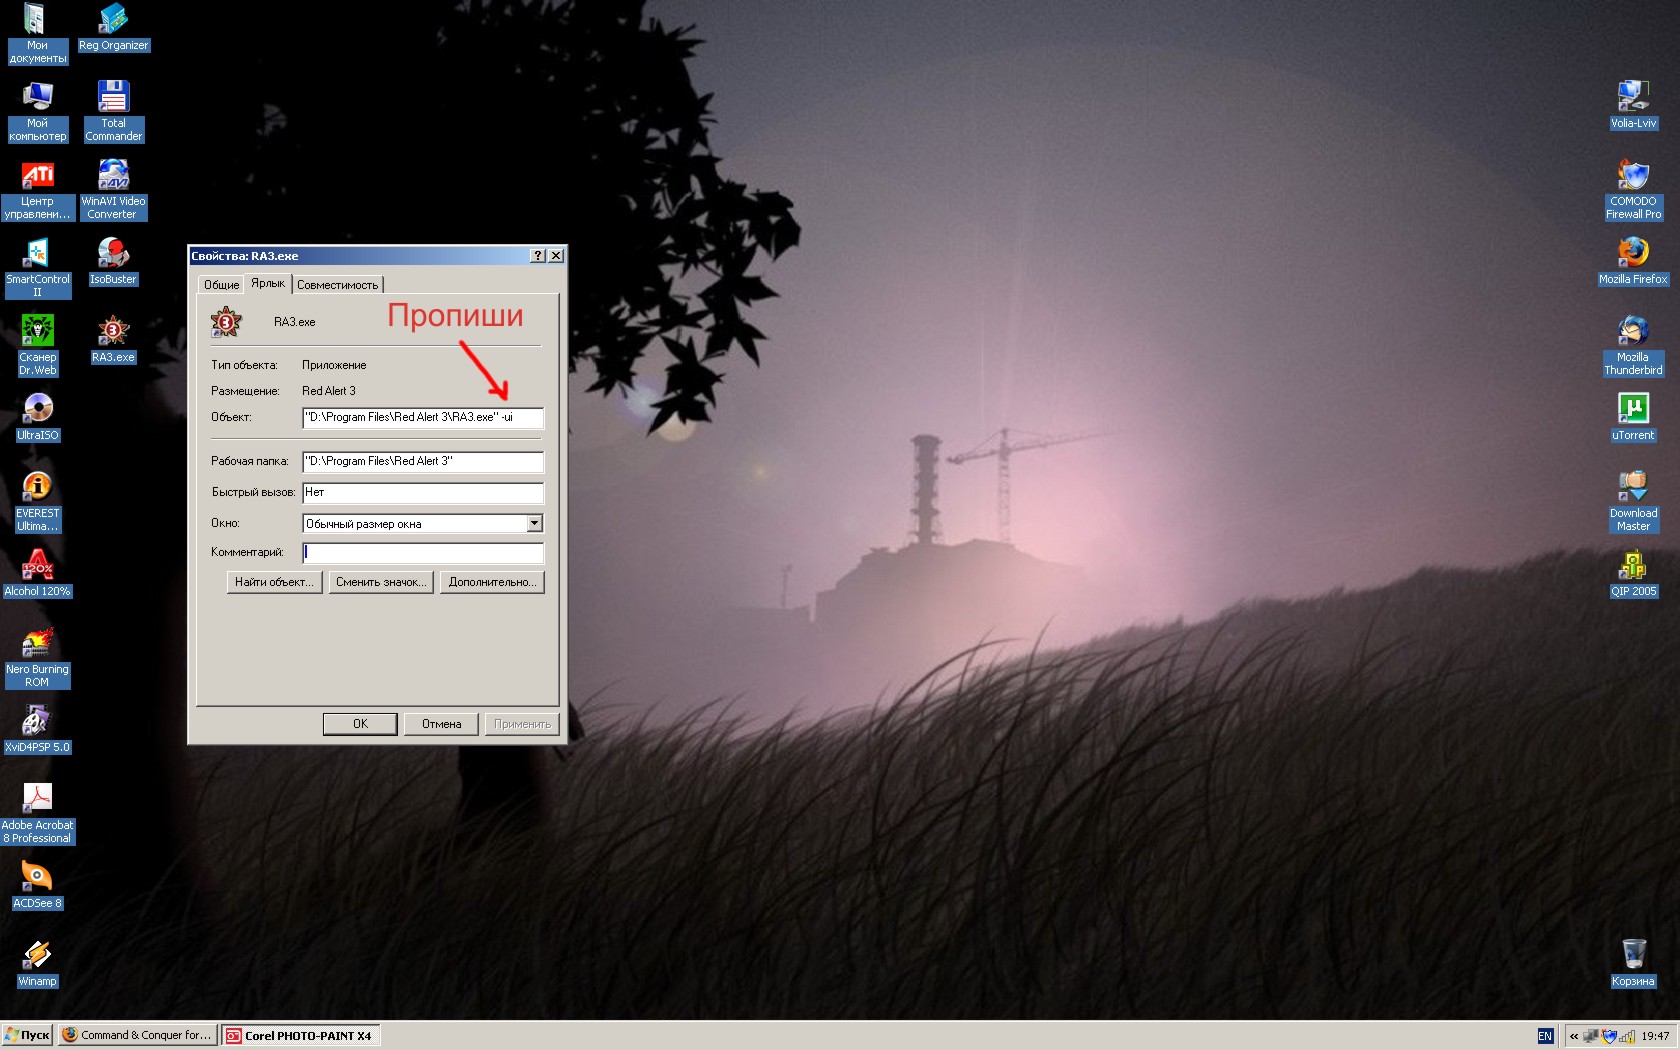Cancel the dialog with Отмена
This screenshot has width=1680, height=1050.
click(x=441, y=724)
